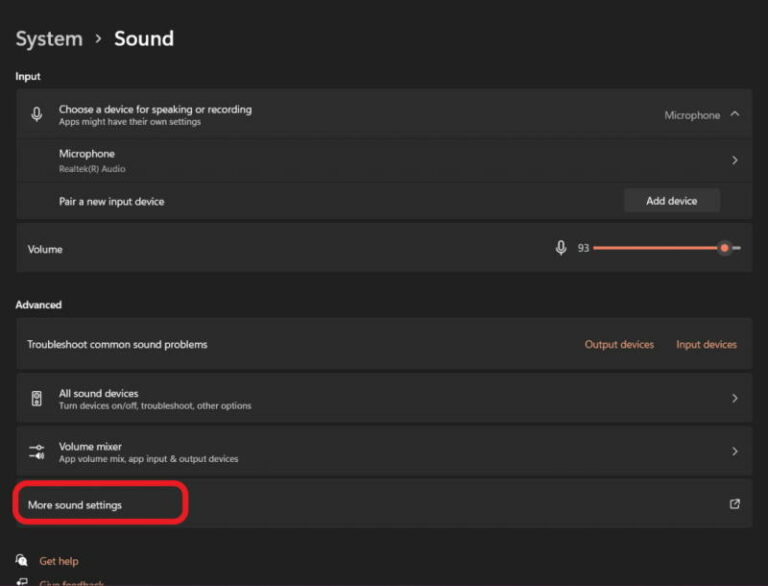Viewport: 768px width, 586px height.
Task: Troubleshoot Output devices link
Action: point(619,344)
